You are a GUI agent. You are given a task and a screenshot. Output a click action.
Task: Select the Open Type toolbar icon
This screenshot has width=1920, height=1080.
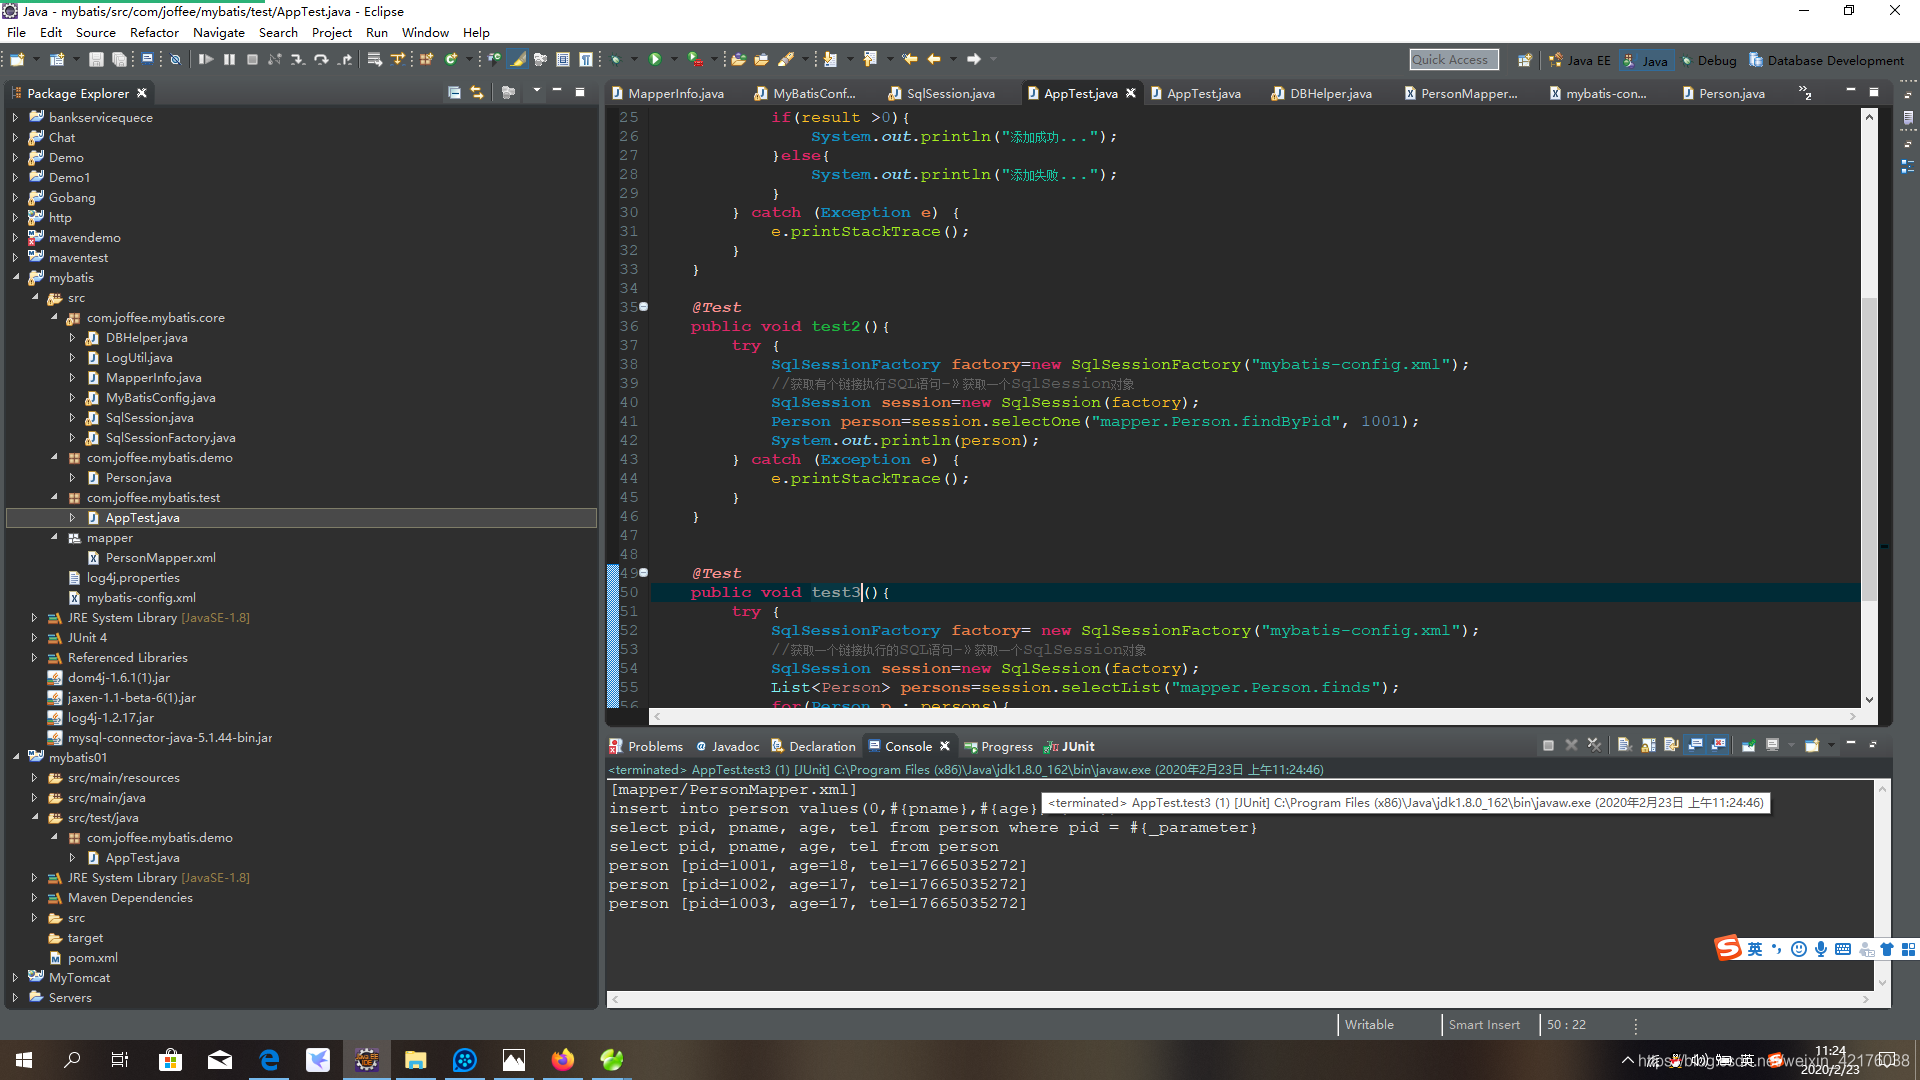(x=738, y=59)
